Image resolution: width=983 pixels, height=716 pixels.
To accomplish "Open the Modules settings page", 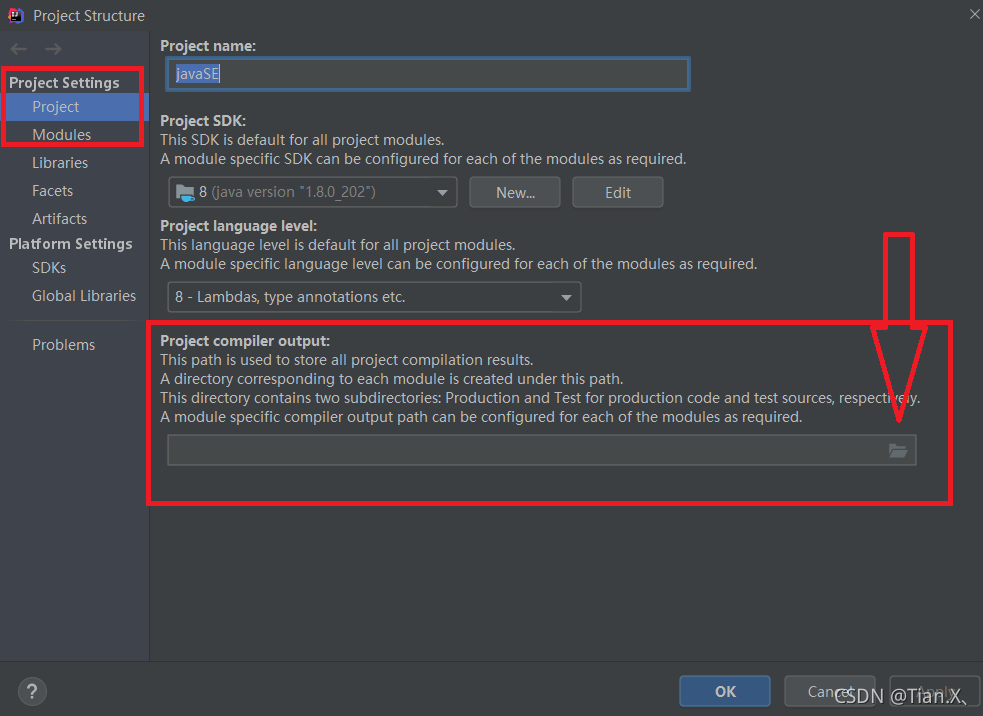I will click(x=61, y=135).
